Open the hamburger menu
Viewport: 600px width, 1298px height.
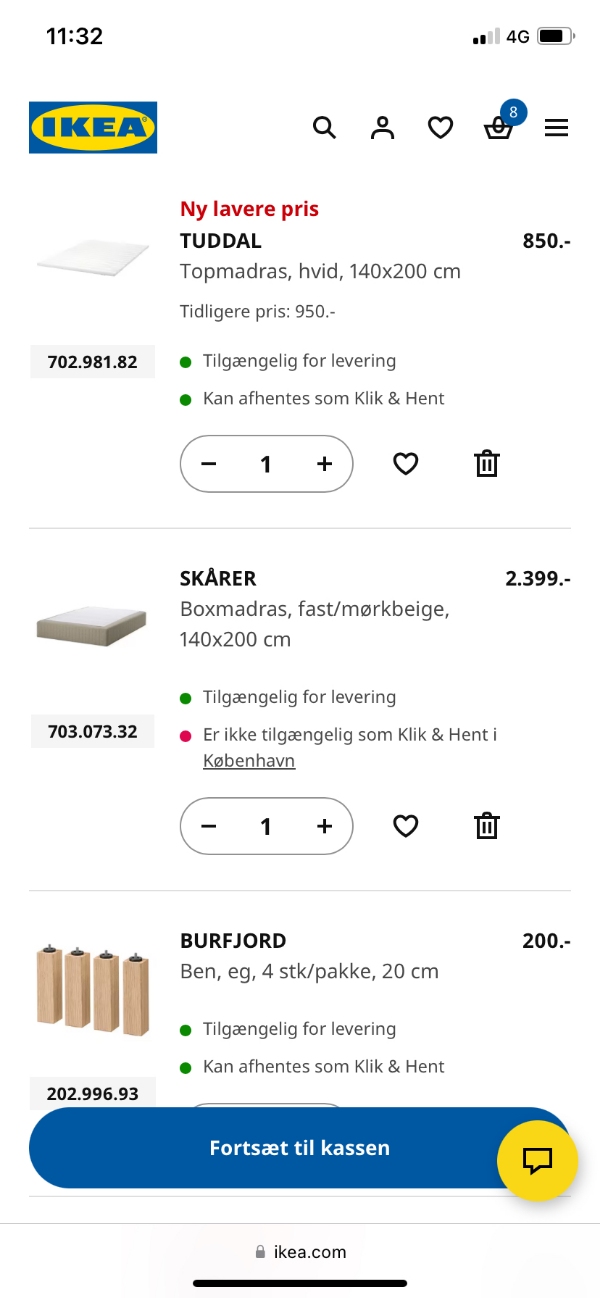click(x=556, y=127)
